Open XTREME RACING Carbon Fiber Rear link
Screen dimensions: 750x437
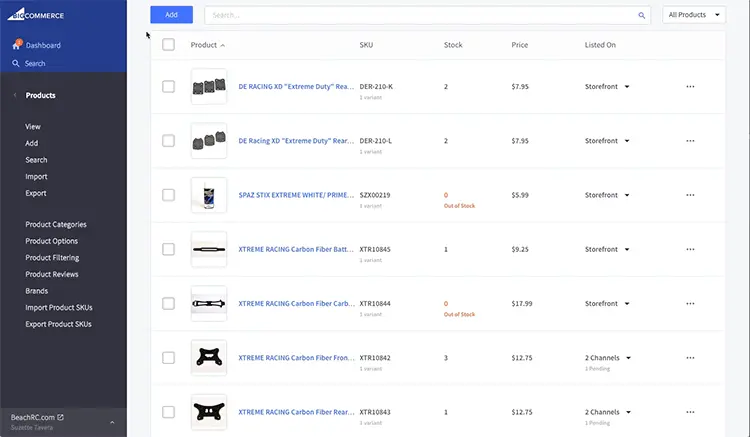[297, 412]
